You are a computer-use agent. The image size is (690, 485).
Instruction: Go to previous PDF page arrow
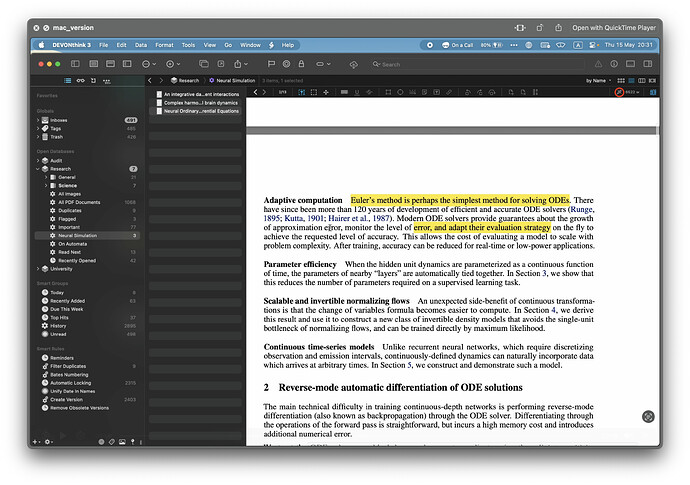(255, 92)
